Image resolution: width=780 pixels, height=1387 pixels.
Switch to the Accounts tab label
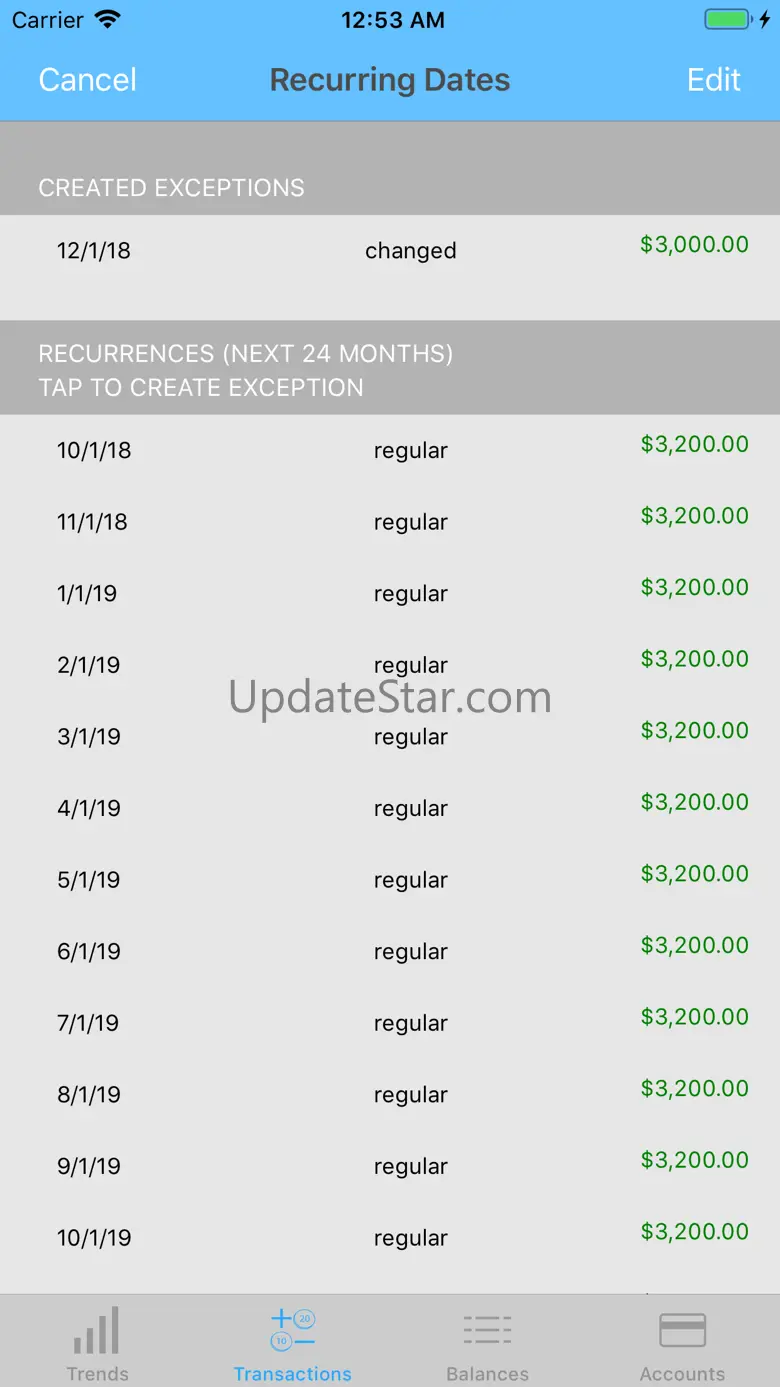click(682, 1373)
